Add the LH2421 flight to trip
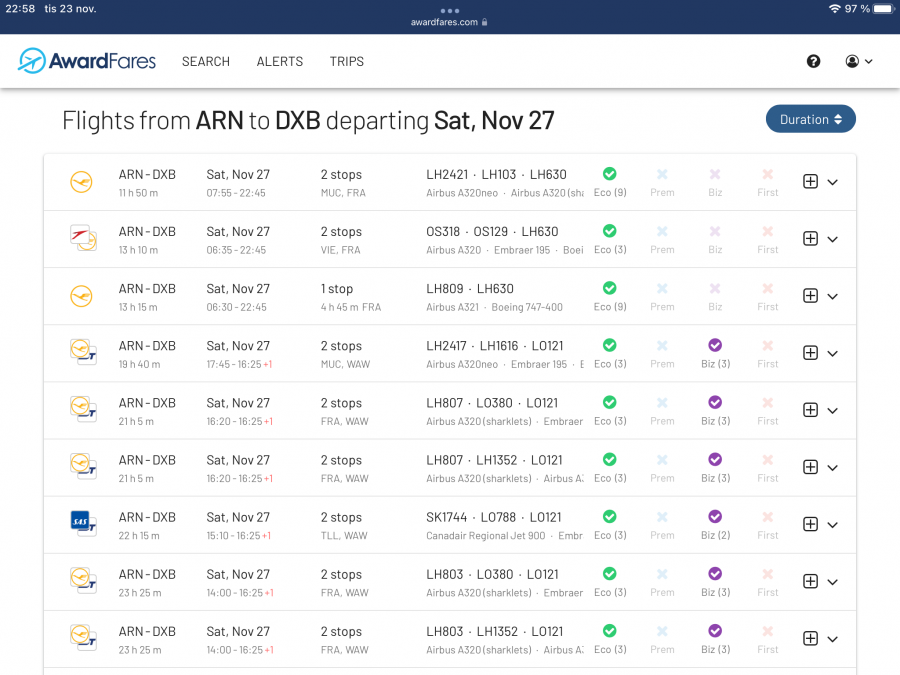 pos(810,182)
